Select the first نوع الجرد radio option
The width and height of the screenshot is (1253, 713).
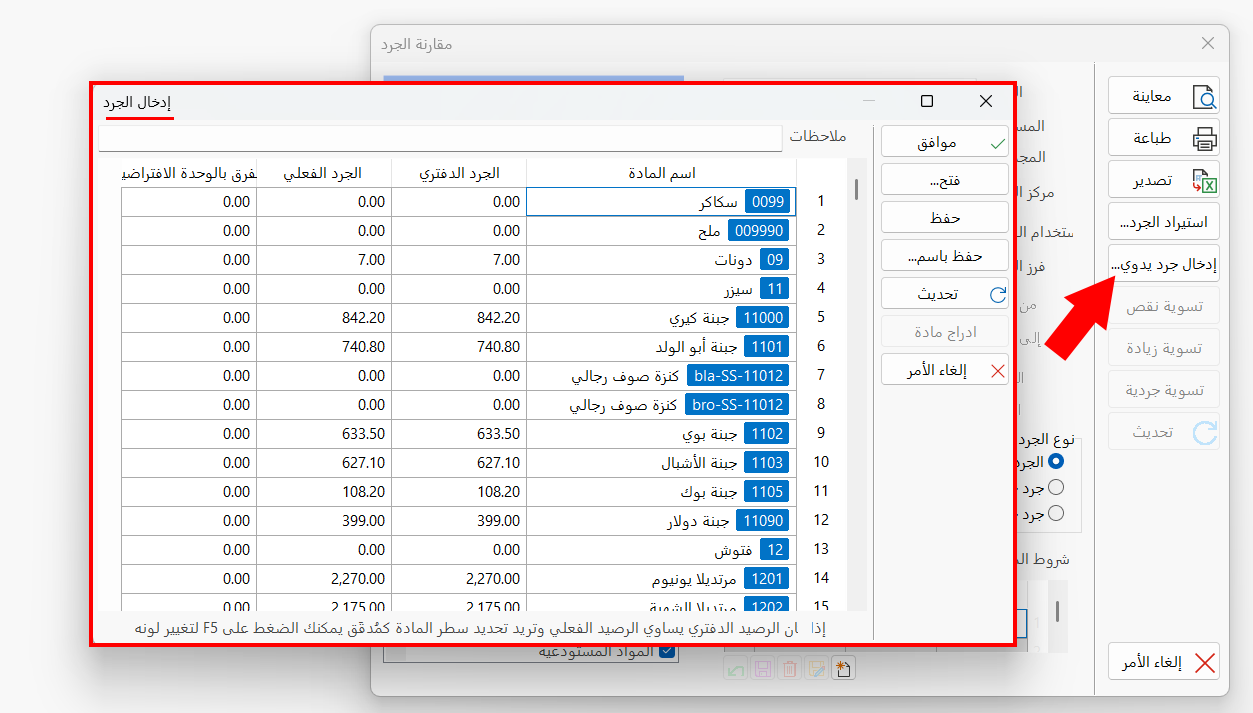1055,462
